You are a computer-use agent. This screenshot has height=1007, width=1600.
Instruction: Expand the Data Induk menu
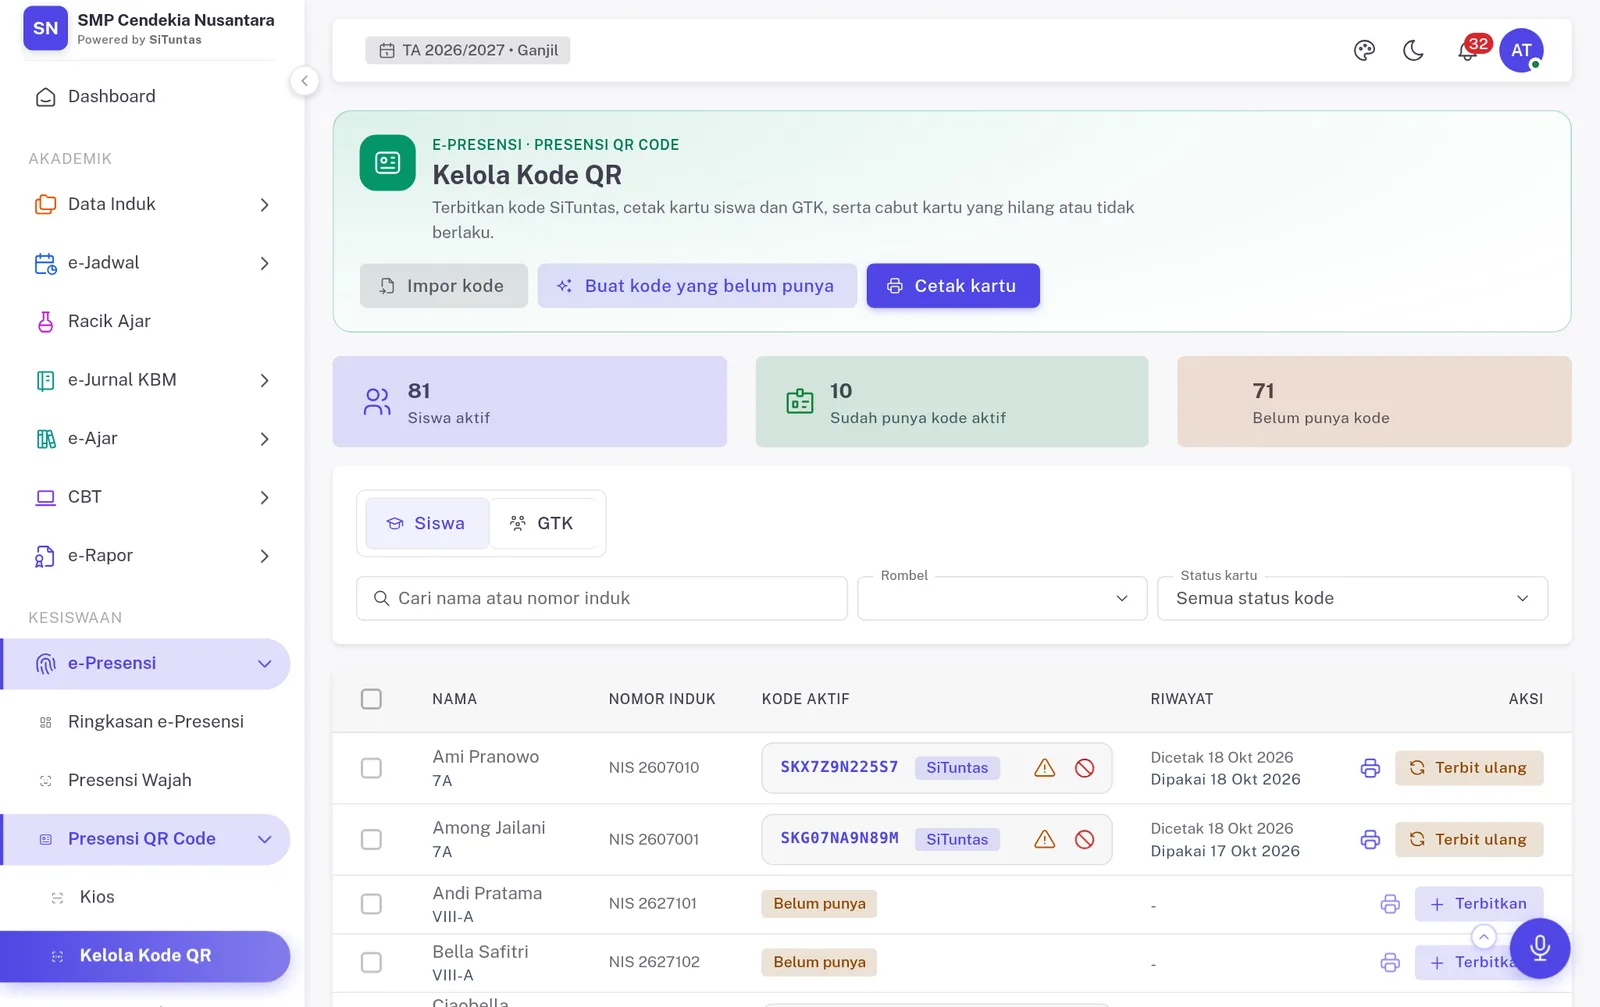pos(152,204)
